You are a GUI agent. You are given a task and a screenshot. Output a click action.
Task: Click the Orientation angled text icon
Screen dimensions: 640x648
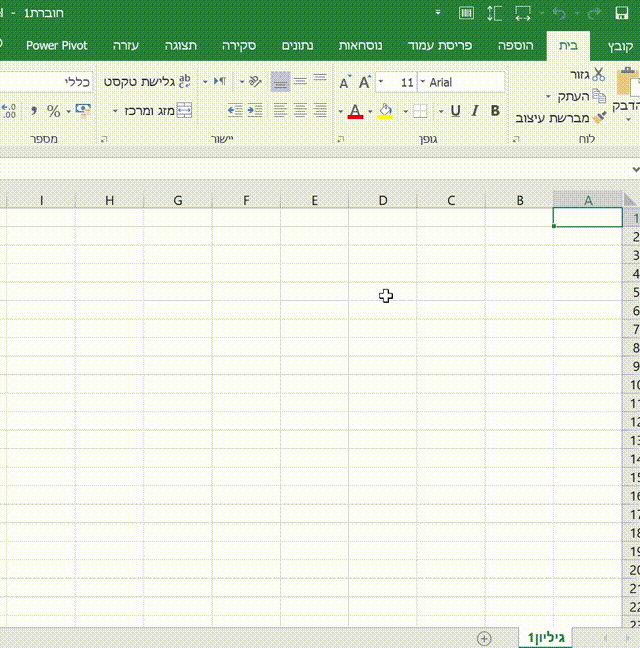tap(255, 81)
